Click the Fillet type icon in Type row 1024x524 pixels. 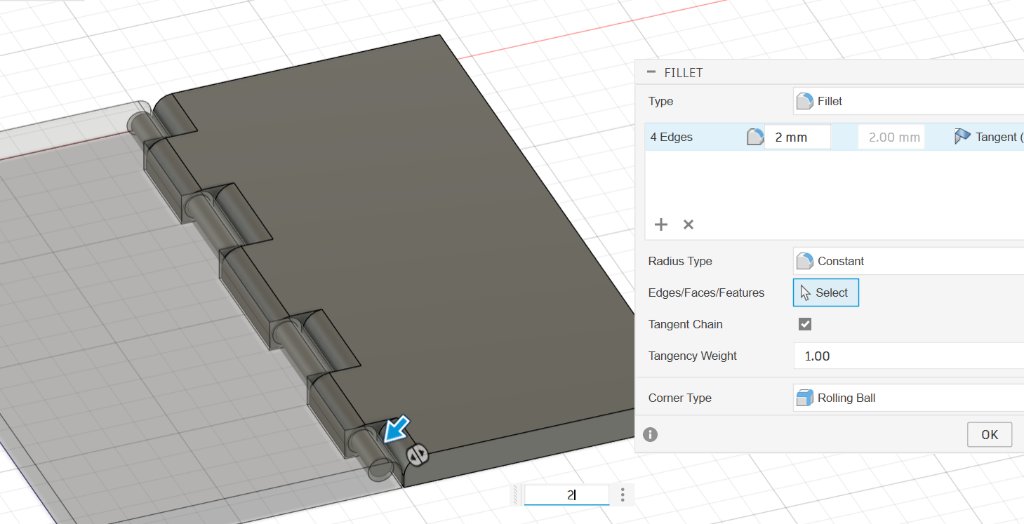[x=805, y=101]
